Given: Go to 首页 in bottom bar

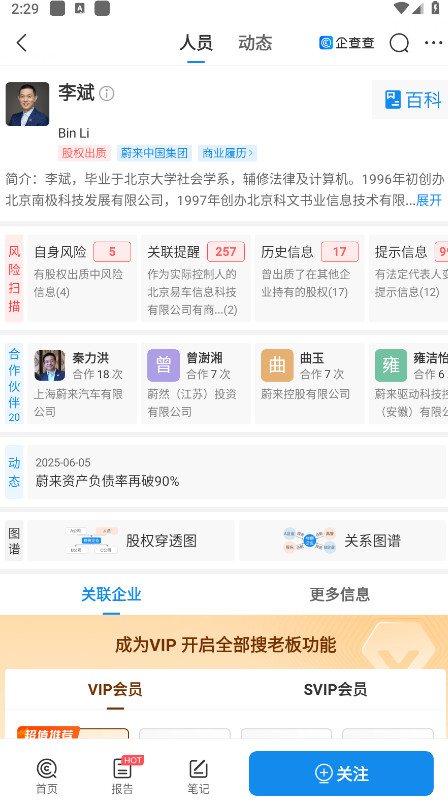Looking at the screenshot, I should click(x=47, y=776).
